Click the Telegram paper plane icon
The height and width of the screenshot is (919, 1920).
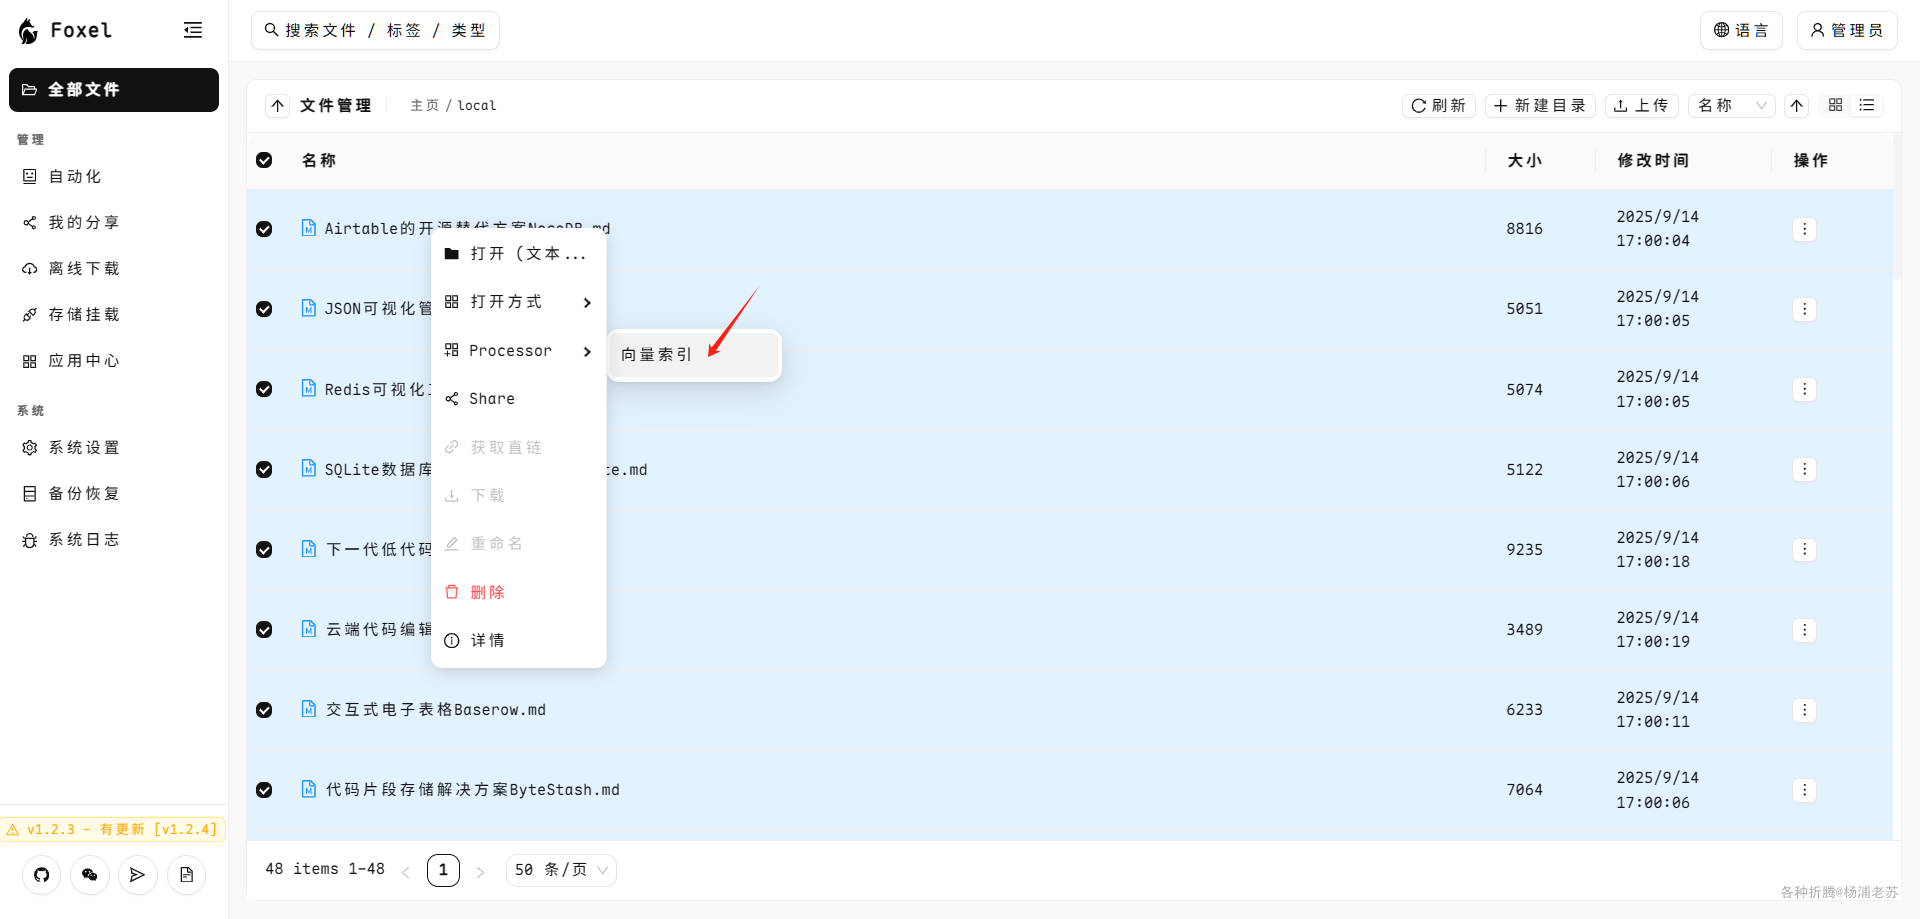coord(138,875)
